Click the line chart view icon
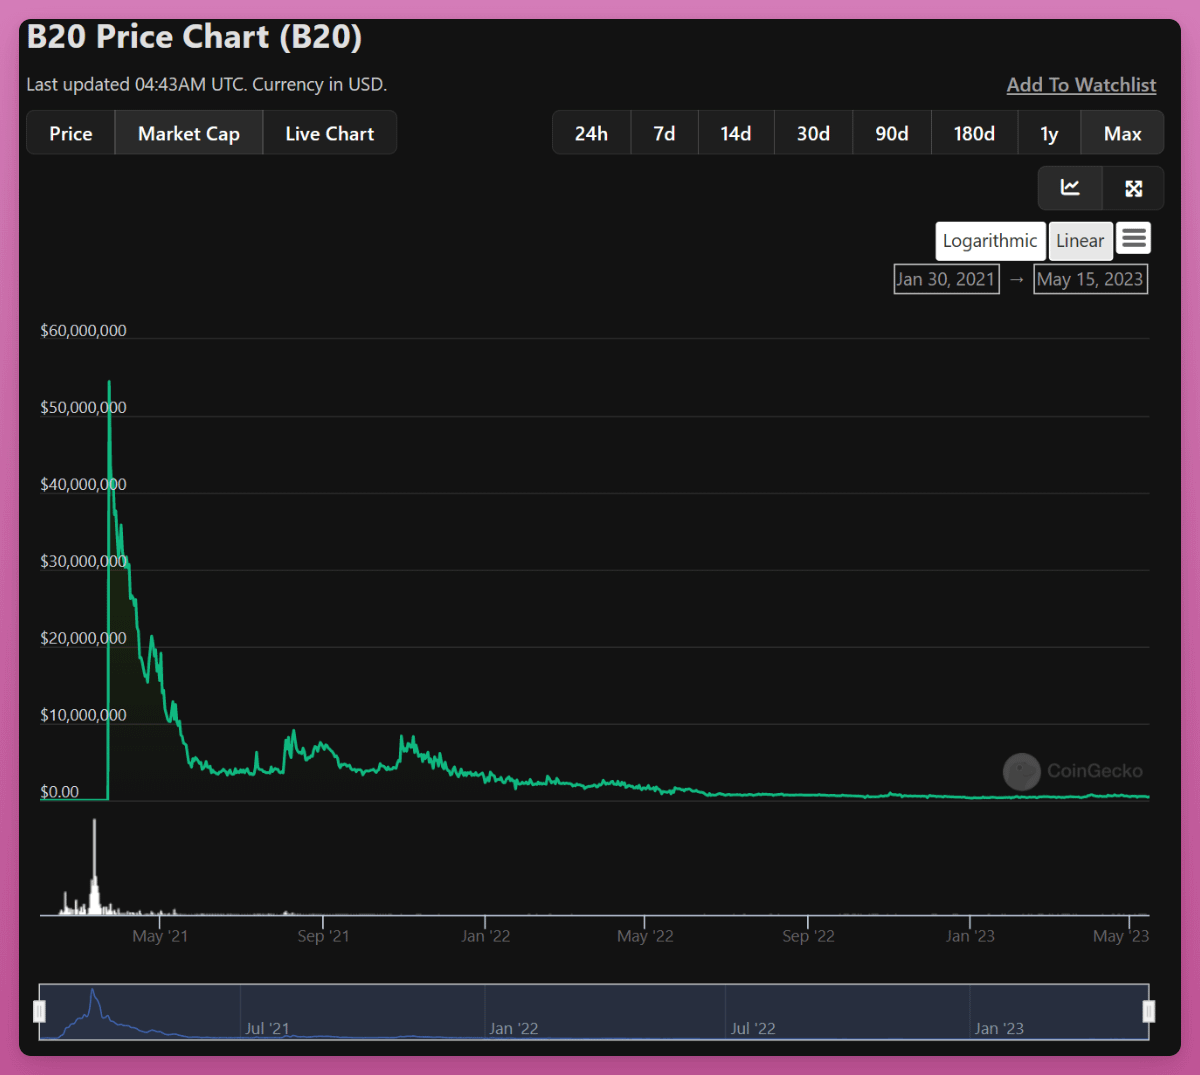The image size is (1200, 1075). (1070, 188)
